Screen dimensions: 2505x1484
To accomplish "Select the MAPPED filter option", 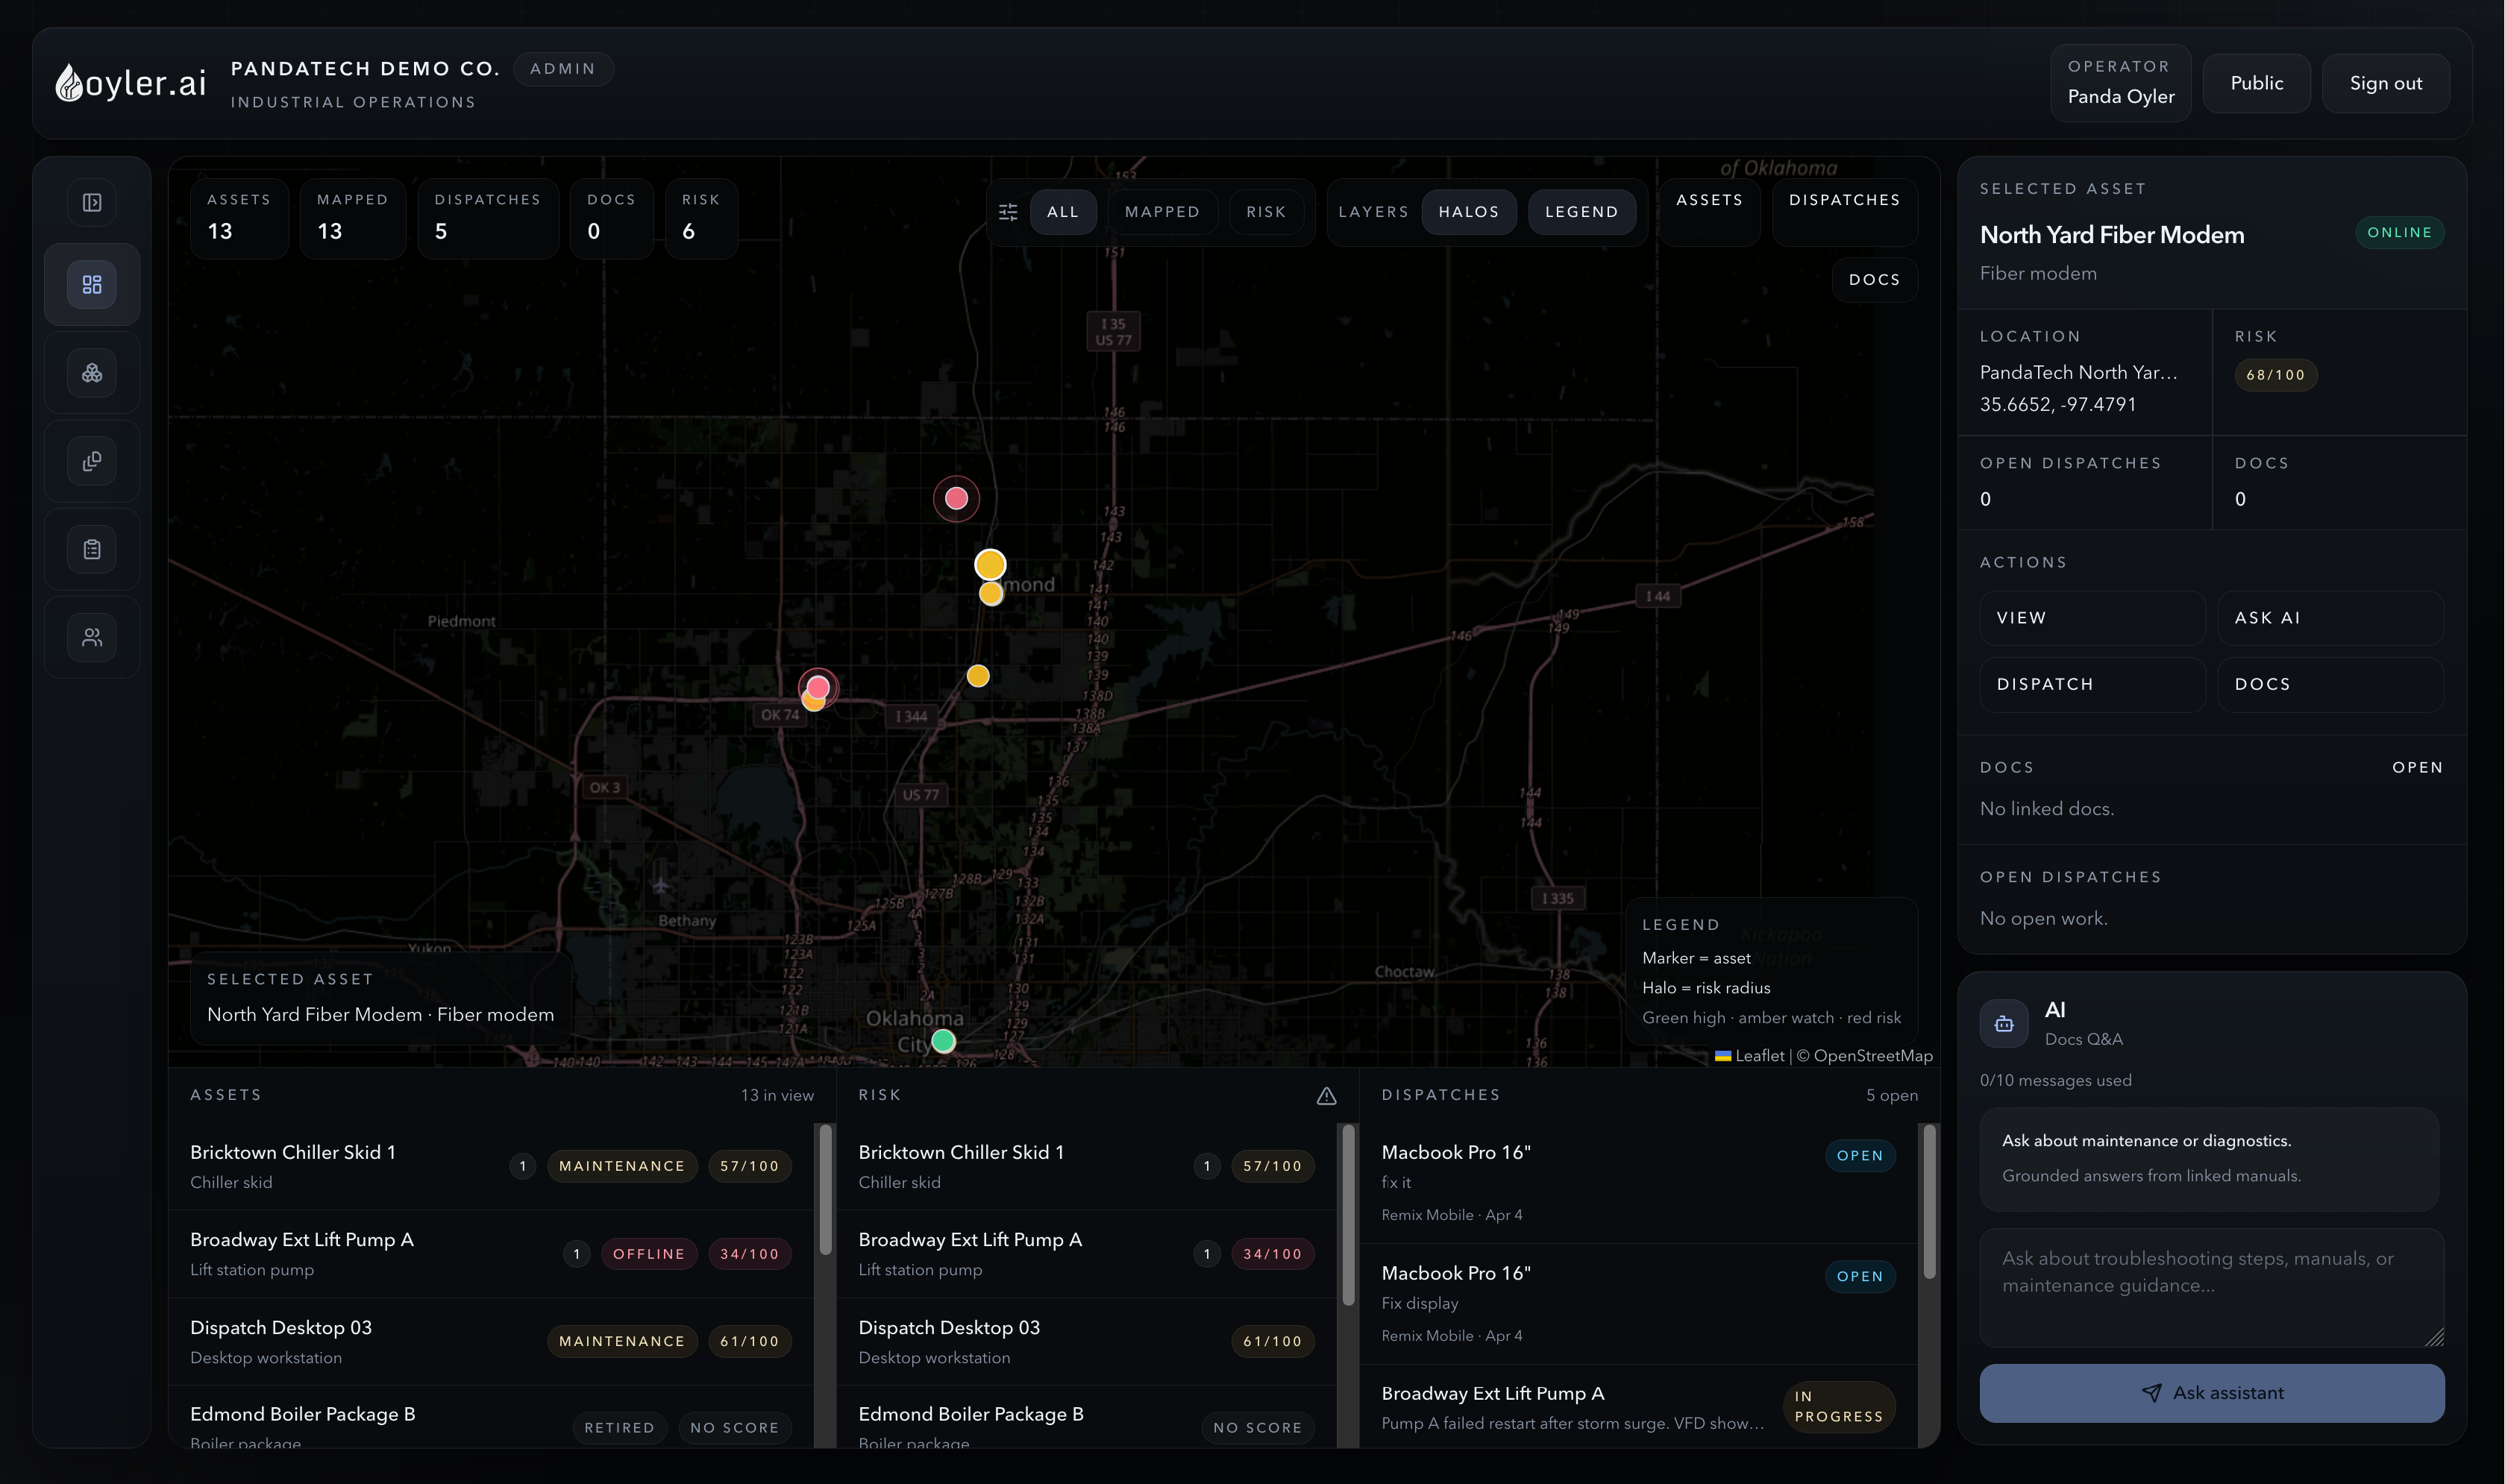I will 1162,211.
